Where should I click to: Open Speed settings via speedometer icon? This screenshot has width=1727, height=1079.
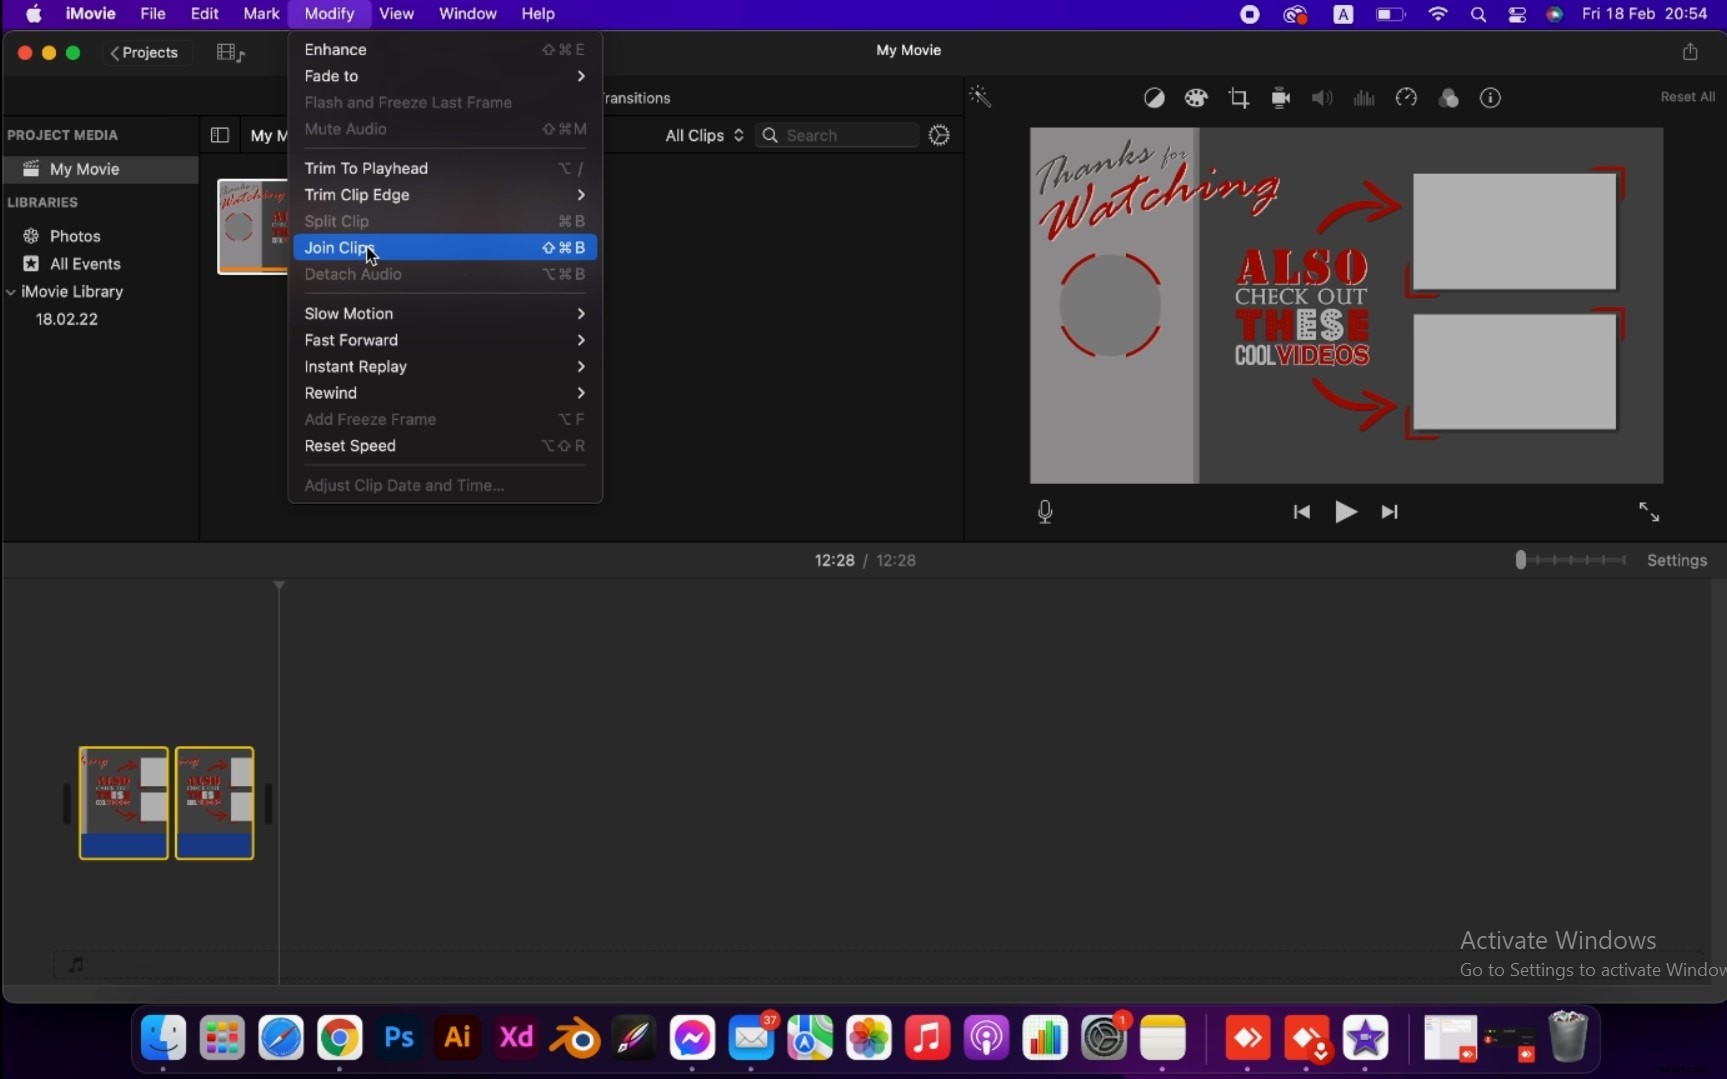point(1405,98)
